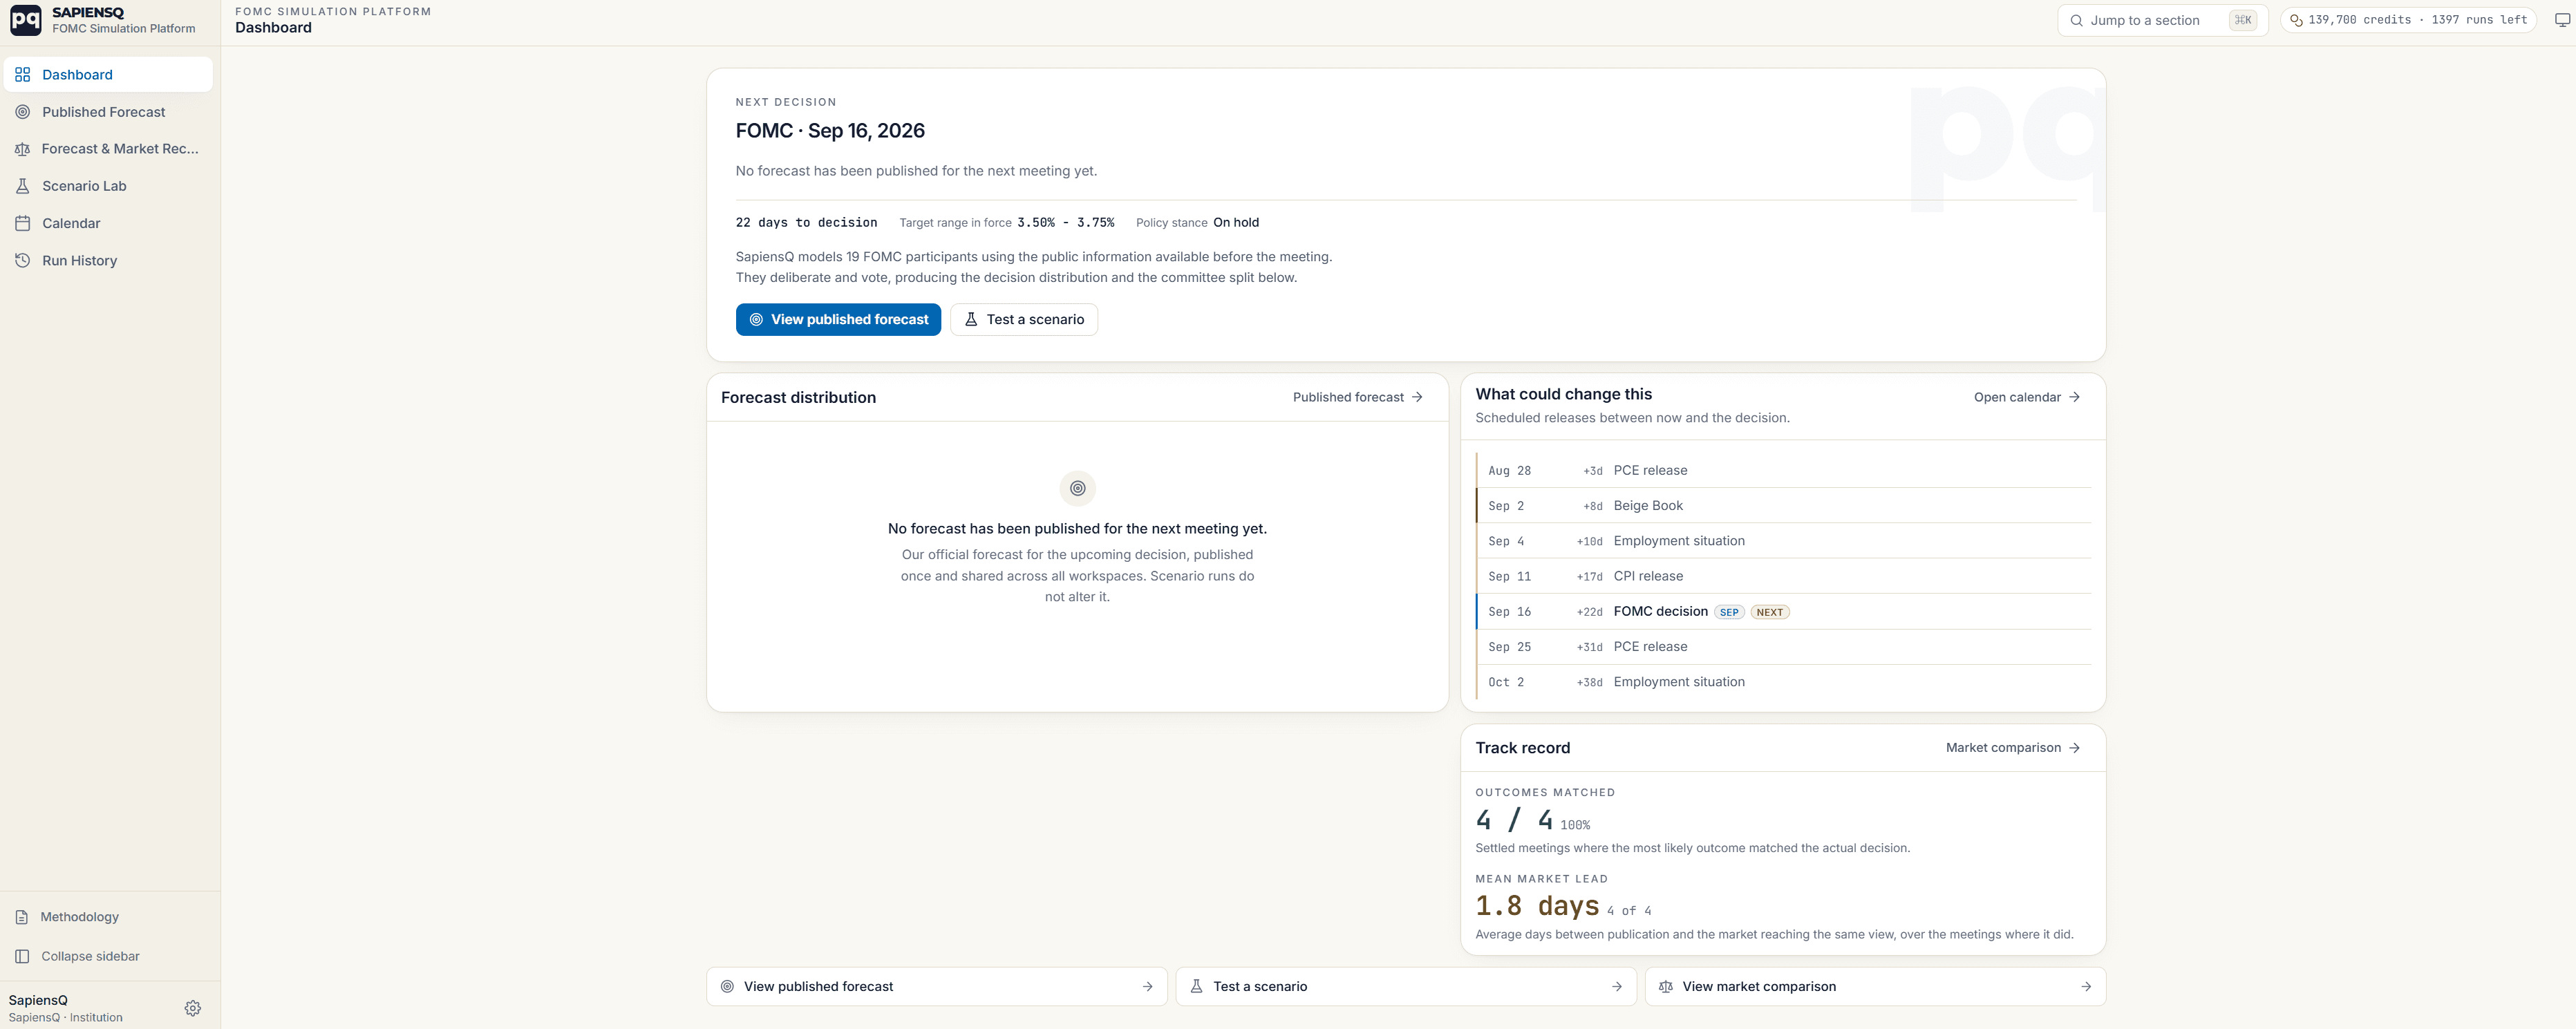Open settings gear next to SapiensQ account

click(x=193, y=1008)
